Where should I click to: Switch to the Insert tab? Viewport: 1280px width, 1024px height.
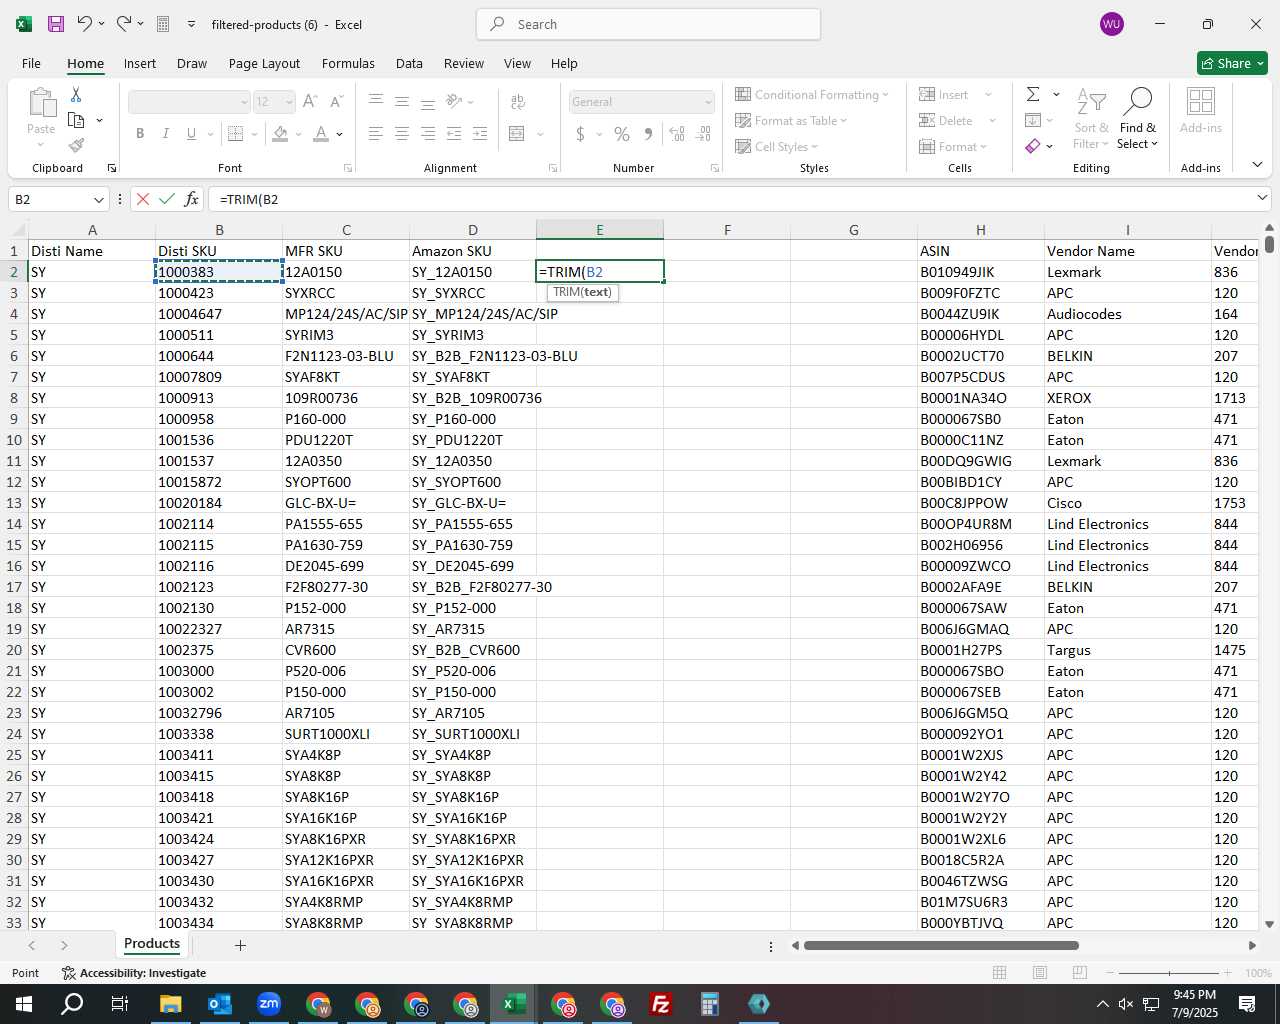(140, 63)
